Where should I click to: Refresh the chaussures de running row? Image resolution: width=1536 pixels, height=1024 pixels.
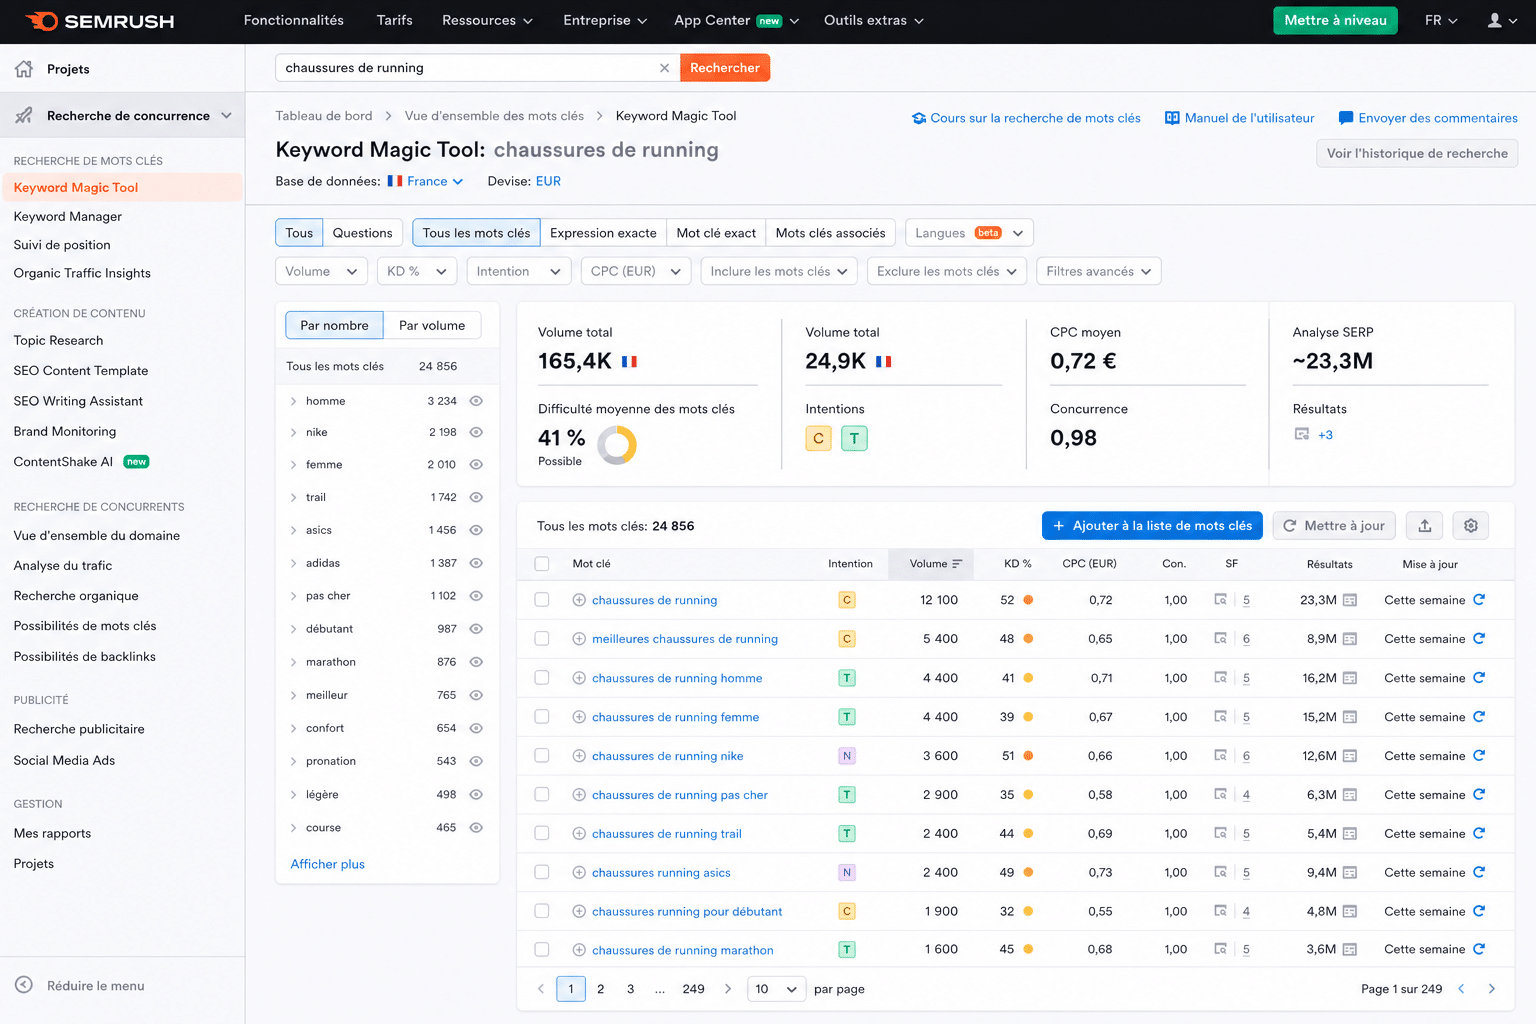tap(1479, 600)
